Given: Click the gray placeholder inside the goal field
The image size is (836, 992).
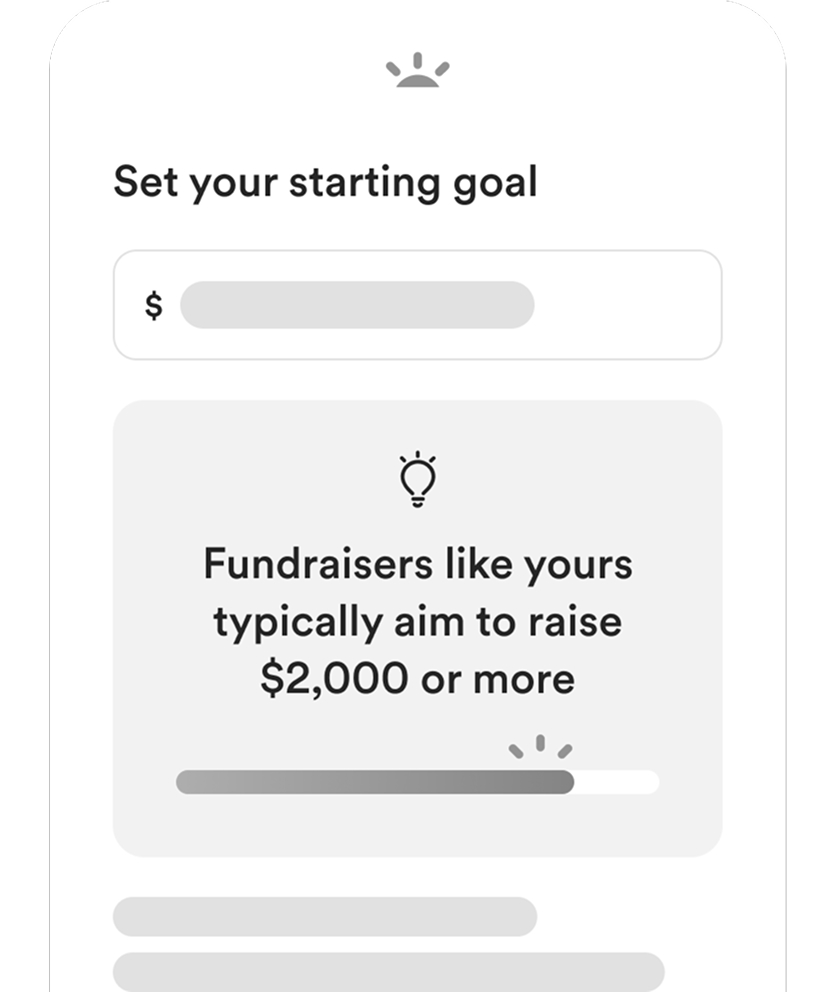Looking at the screenshot, I should point(356,305).
